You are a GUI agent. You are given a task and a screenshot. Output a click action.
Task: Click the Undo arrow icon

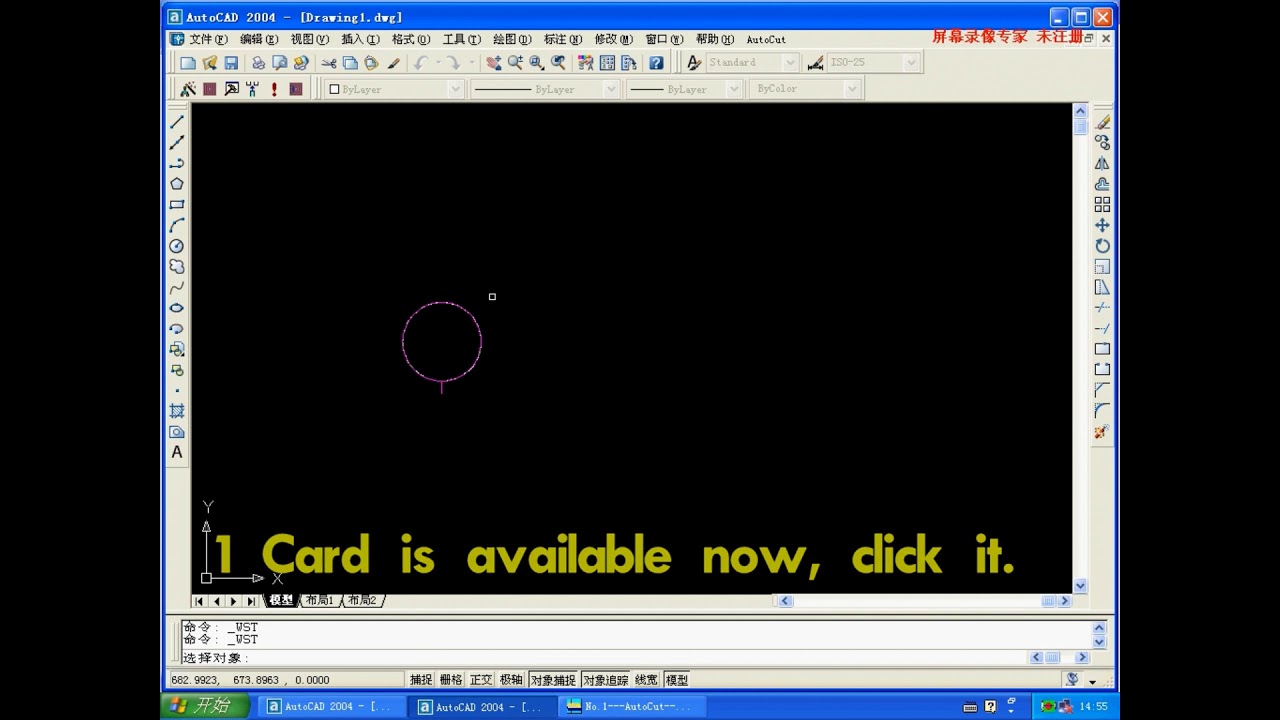coord(421,63)
